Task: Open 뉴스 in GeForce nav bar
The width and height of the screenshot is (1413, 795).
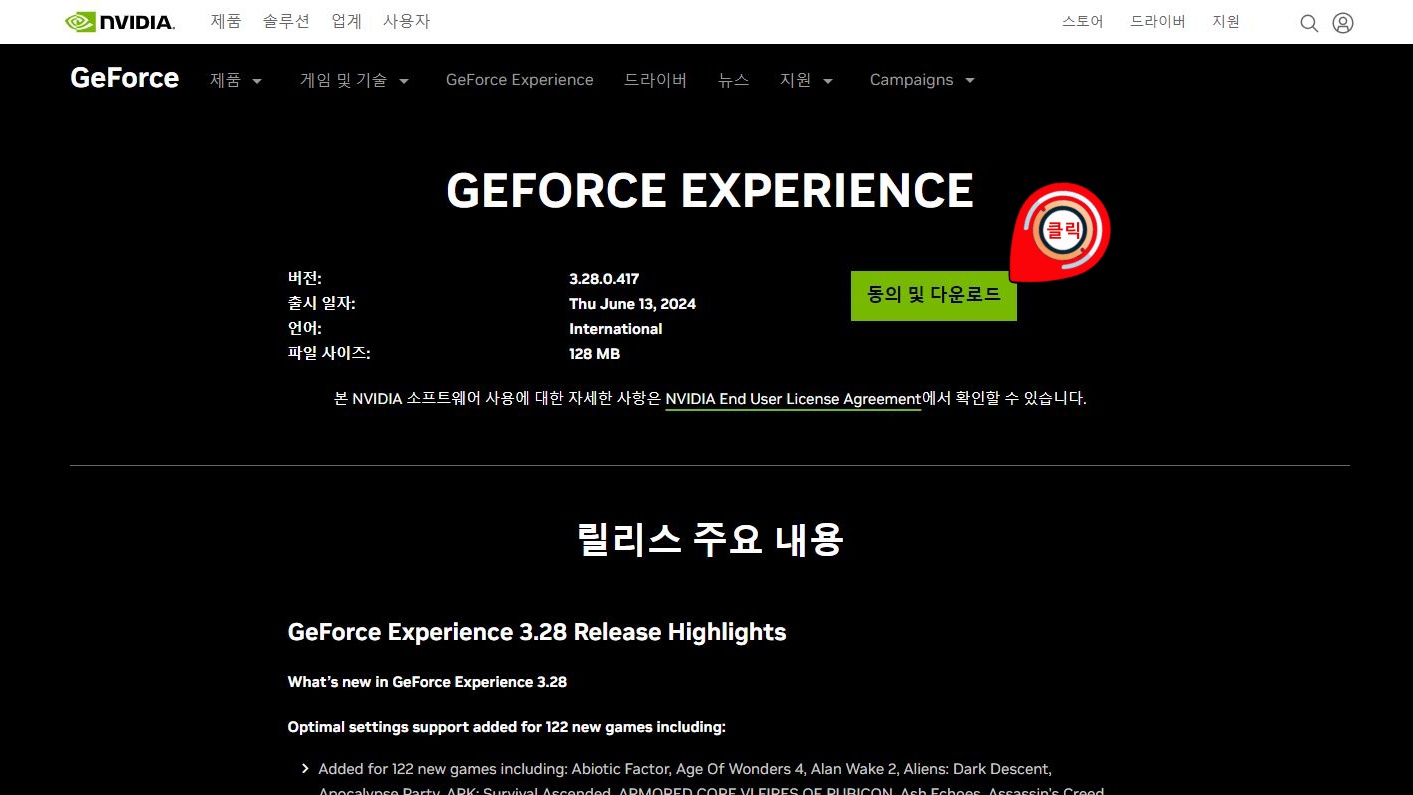Action: pyautogui.click(x=733, y=80)
